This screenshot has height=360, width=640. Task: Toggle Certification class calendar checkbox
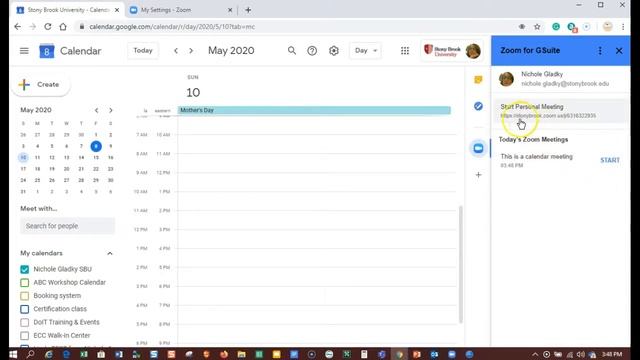24,309
